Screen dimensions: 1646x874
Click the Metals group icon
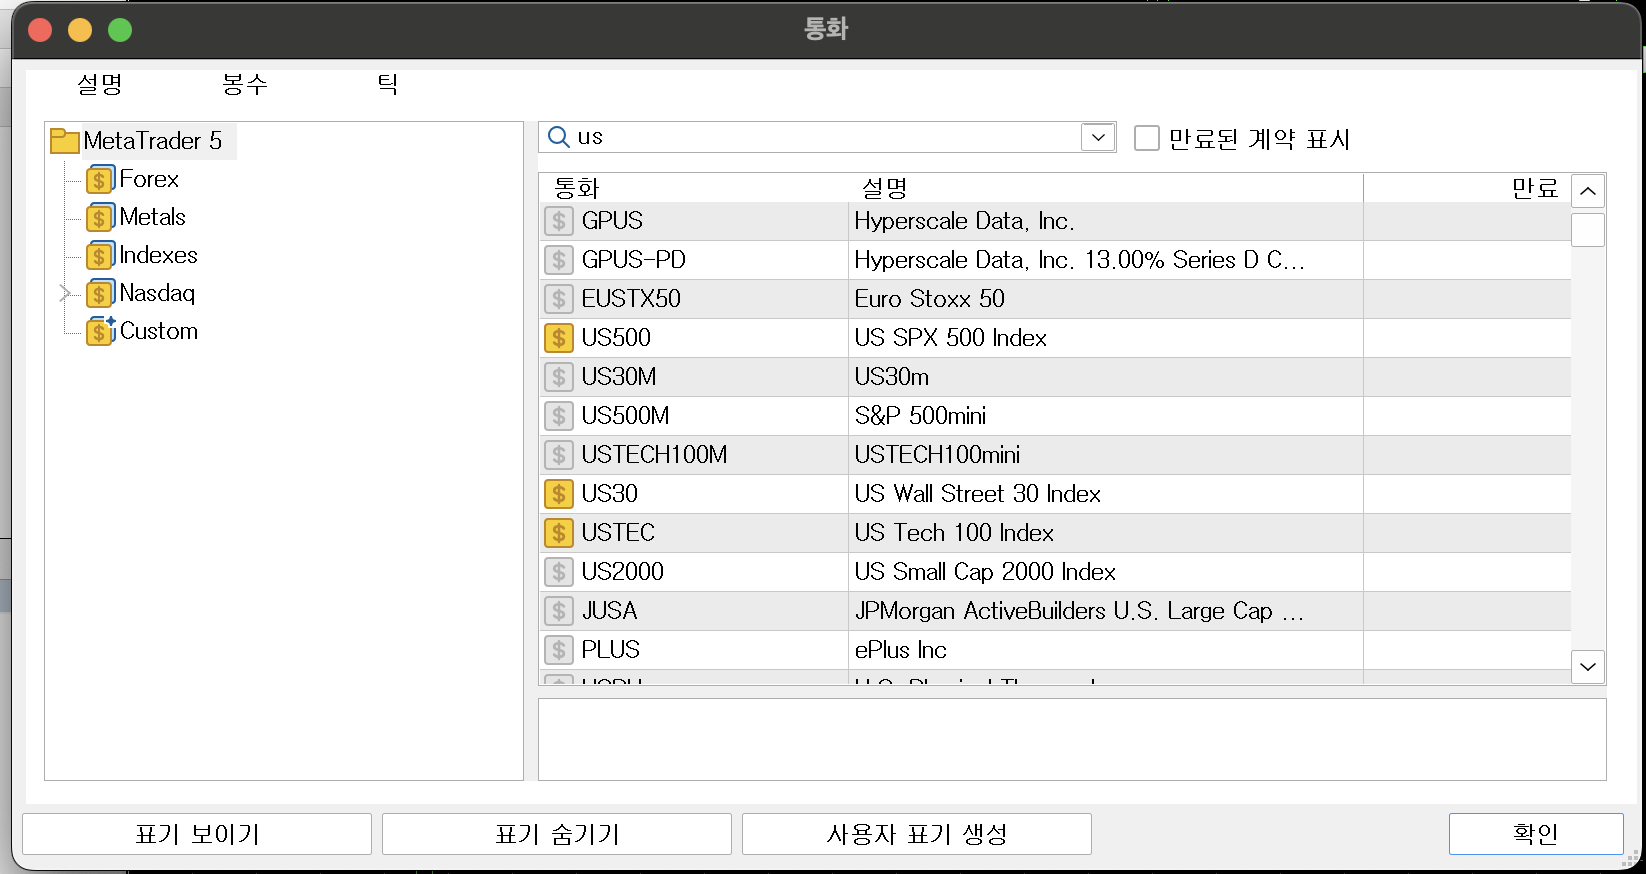100,218
